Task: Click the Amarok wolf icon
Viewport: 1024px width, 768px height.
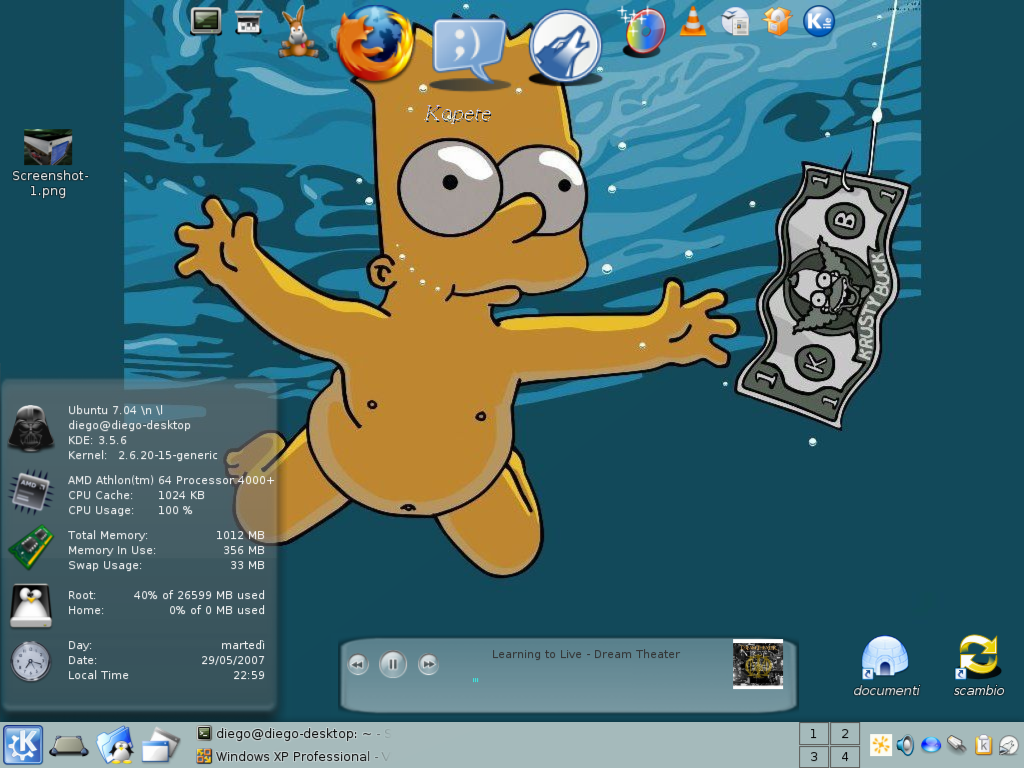Action: click(x=564, y=46)
